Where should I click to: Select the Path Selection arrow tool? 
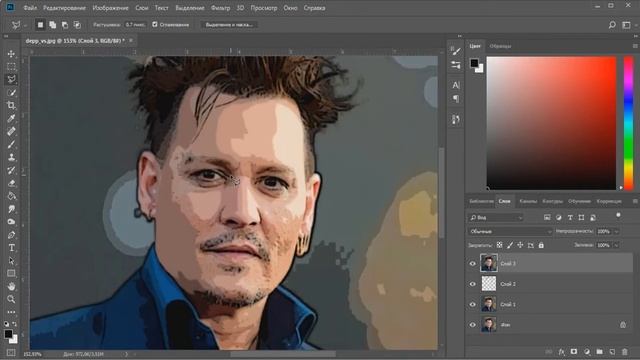tap(11, 260)
